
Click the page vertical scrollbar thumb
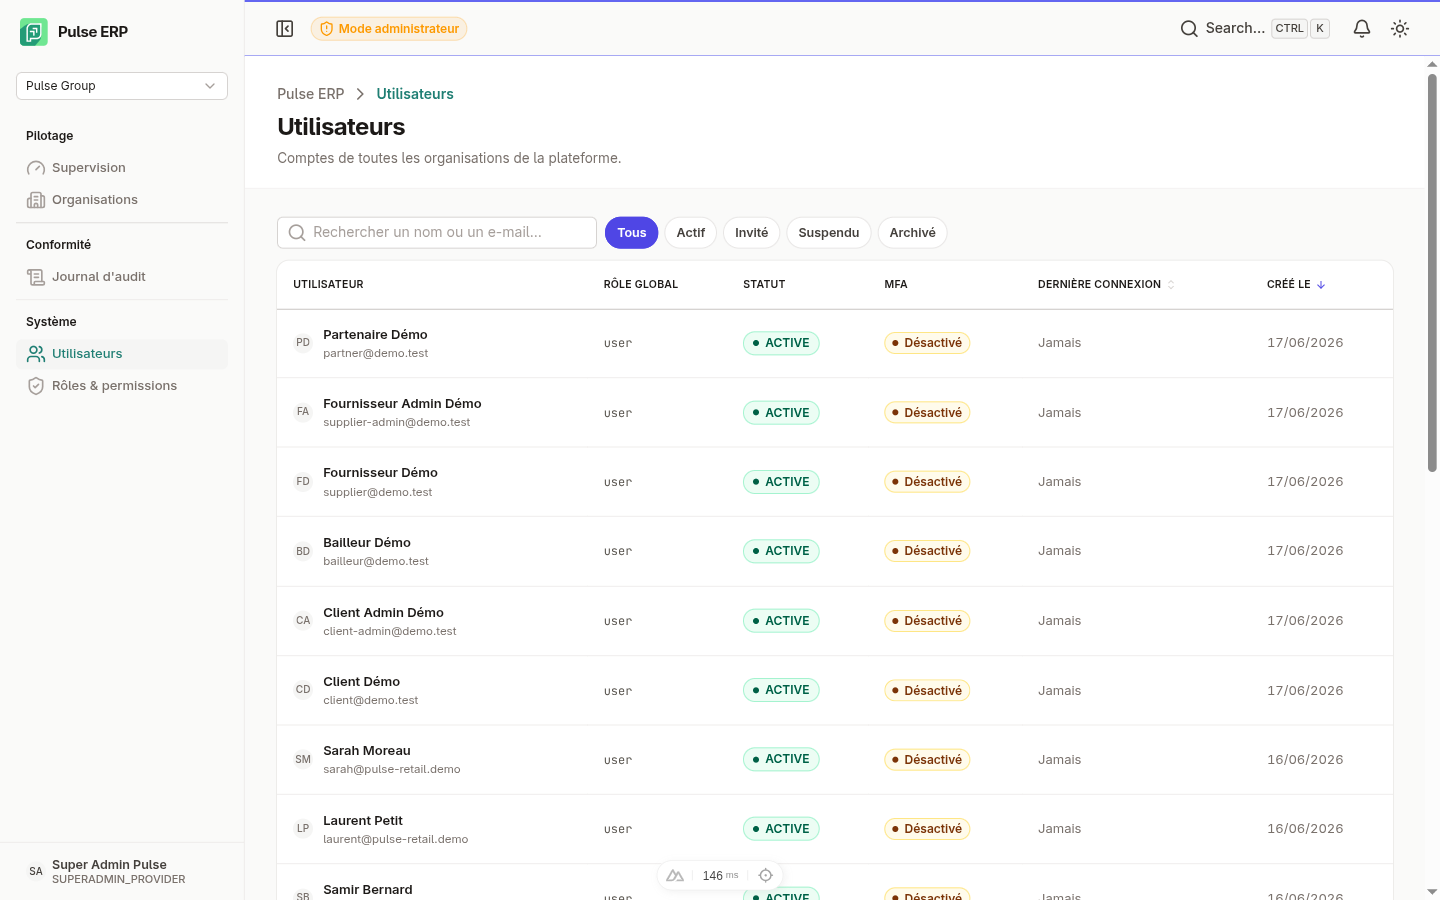tap(1432, 272)
